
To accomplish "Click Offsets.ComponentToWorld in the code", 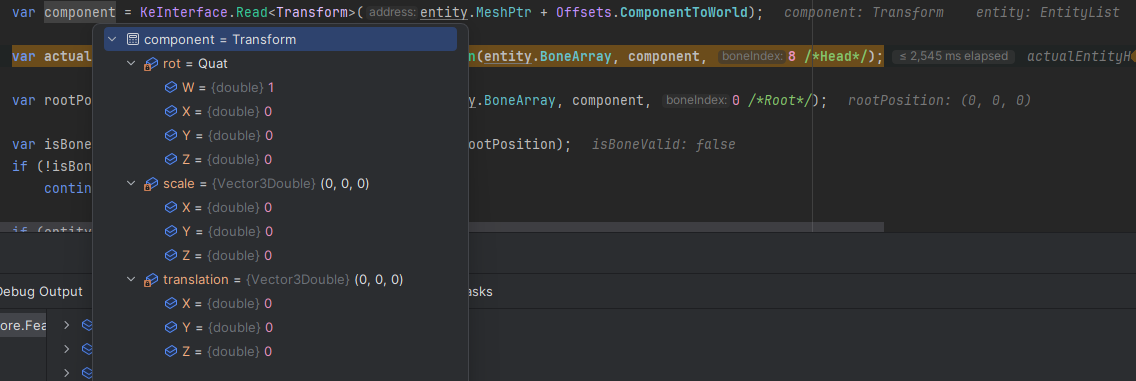I will coord(652,12).
